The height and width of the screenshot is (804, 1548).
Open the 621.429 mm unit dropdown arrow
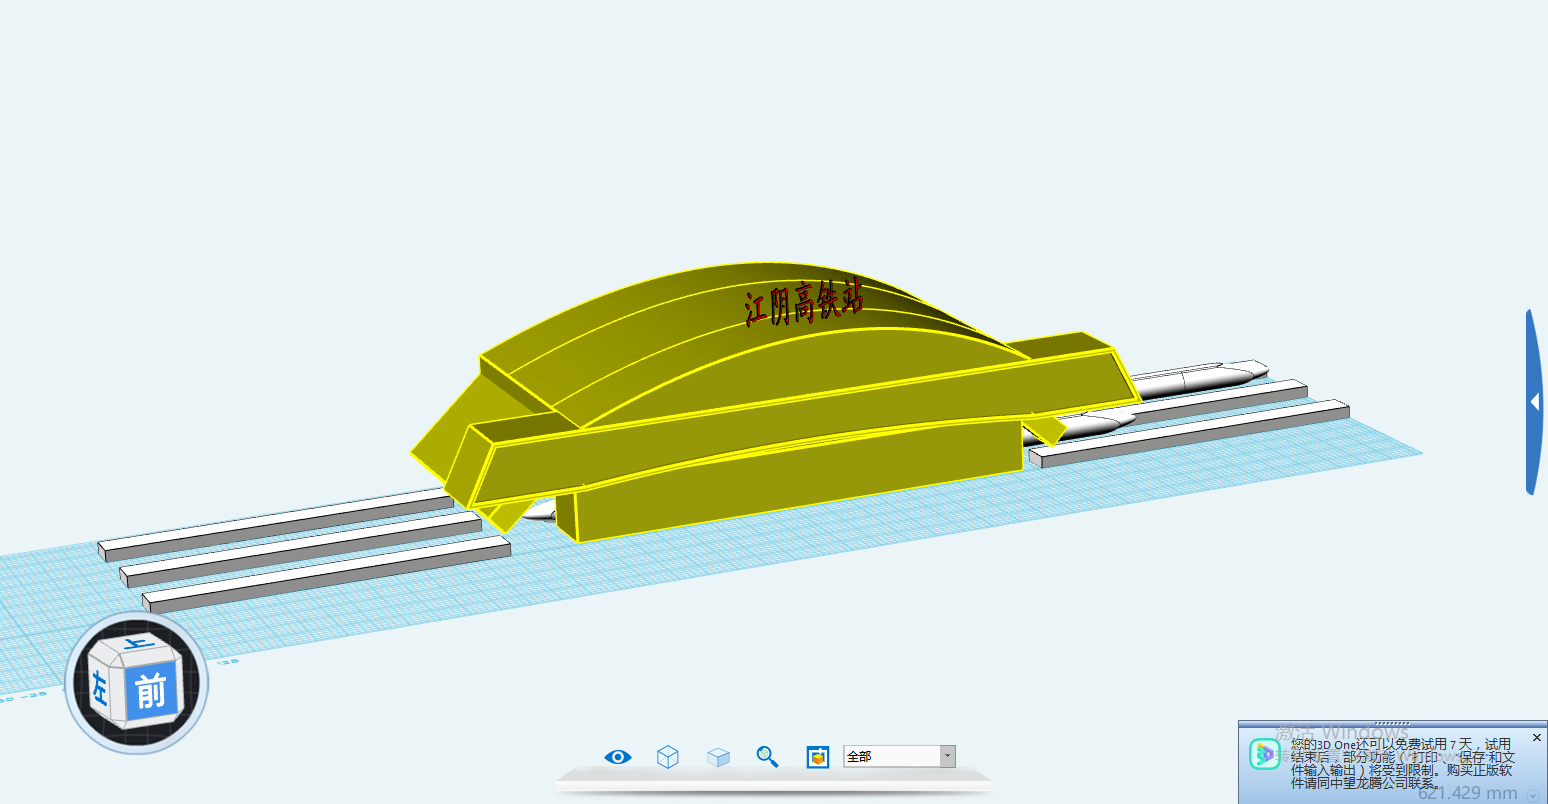(1531, 794)
